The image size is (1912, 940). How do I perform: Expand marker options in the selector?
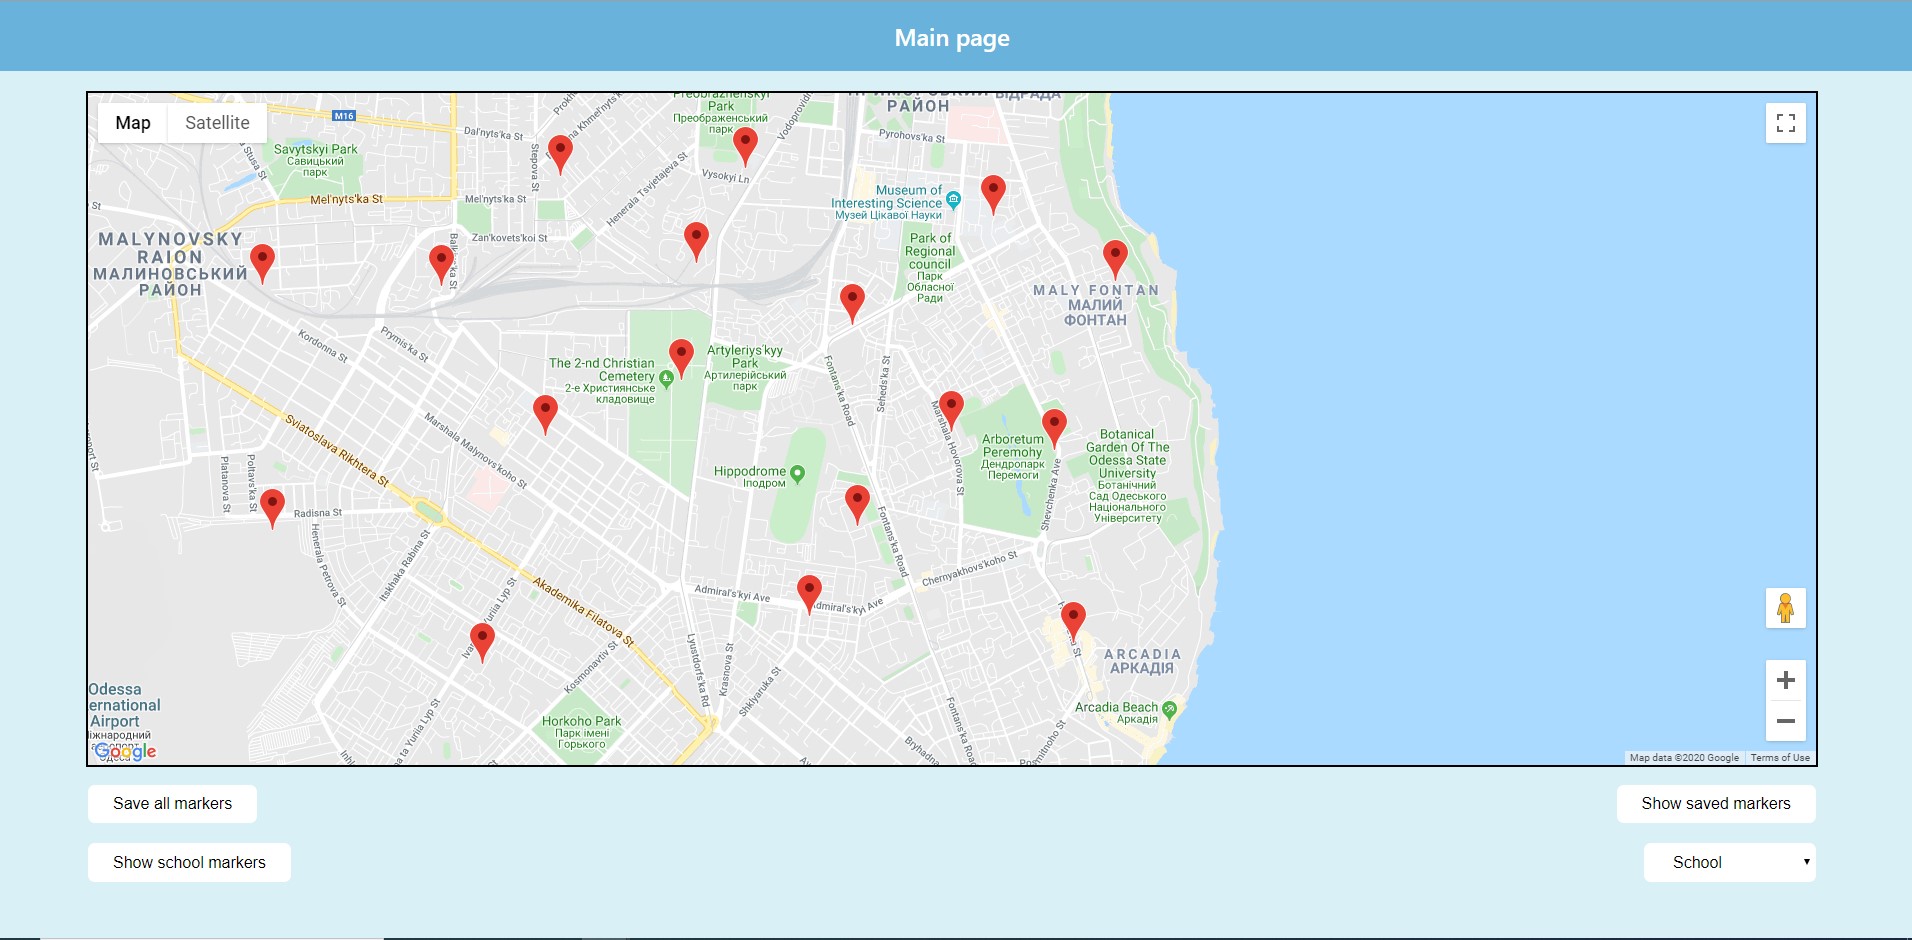click(1730, 862)
